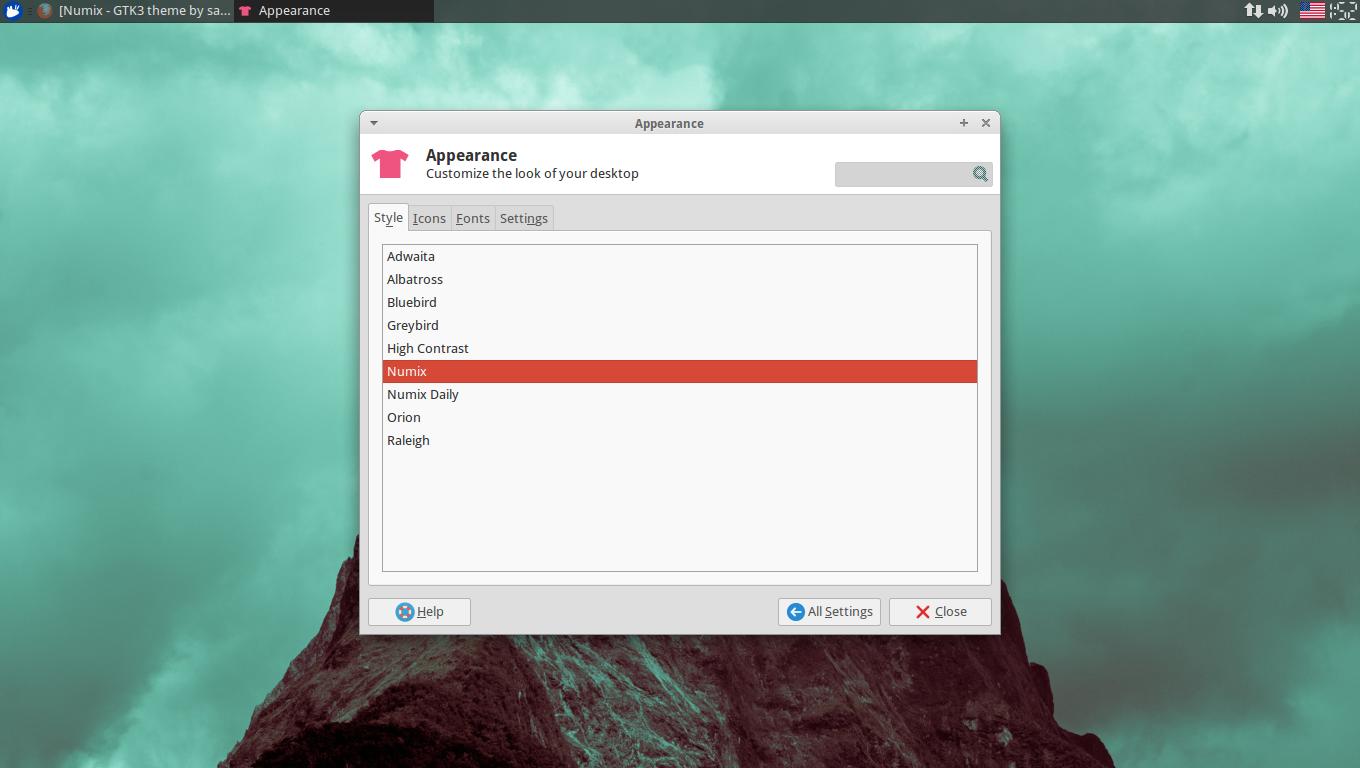Select the Raleigh theme
The image size is (1360, 768).
(x=680, y=440)
